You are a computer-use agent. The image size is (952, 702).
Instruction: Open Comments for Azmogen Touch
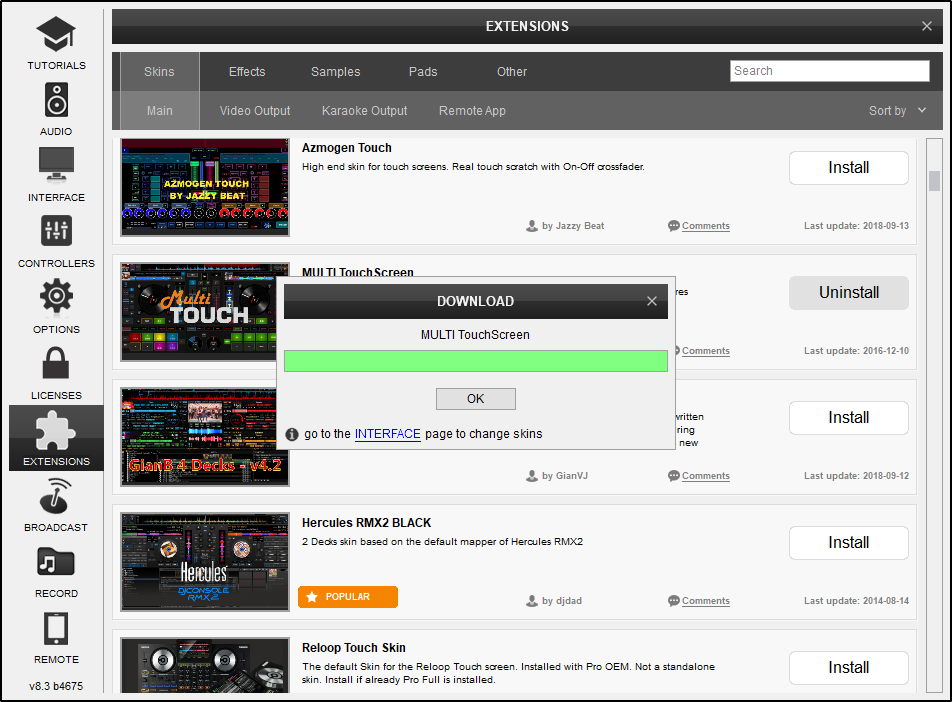[706, 226]
